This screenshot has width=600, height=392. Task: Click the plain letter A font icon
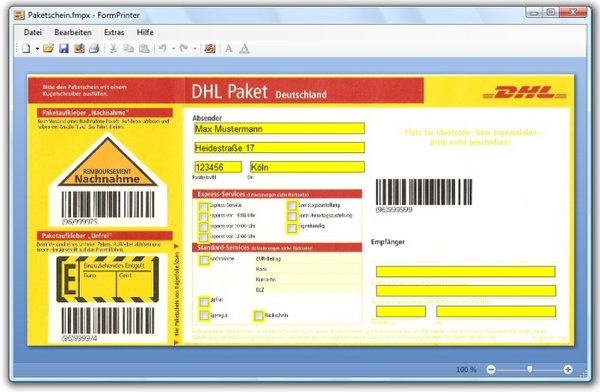pyautogui.click(x=229, y=49)
